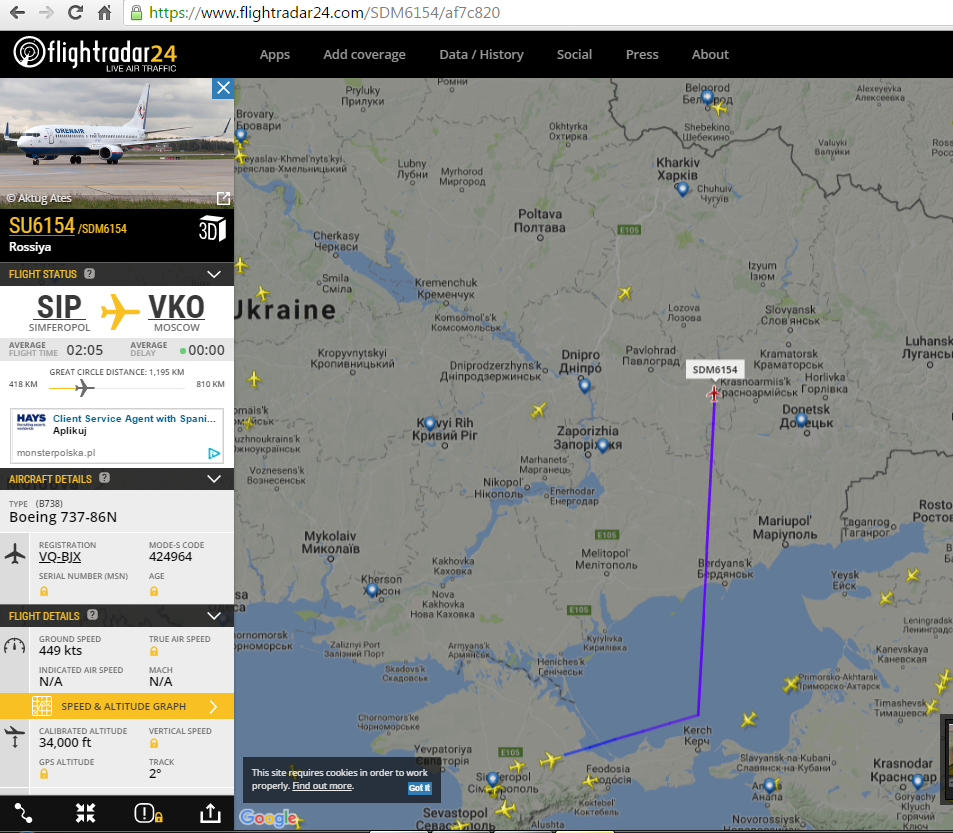Close the flight info panel

coord(223,88)
